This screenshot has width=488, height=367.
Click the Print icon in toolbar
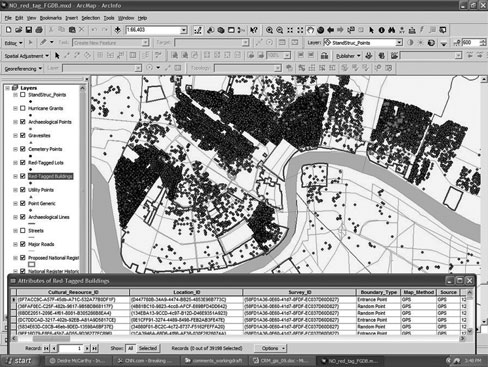point(39,30)
